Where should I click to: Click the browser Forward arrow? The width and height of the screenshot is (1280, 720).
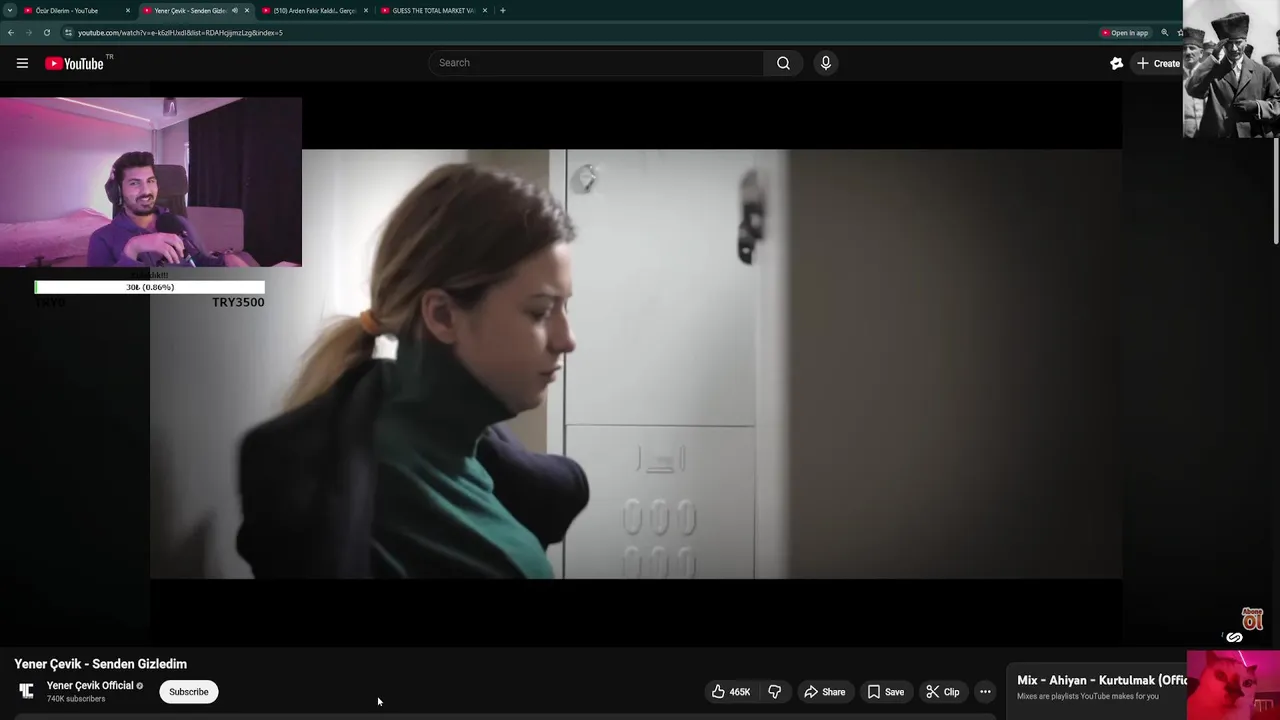[x=28, y=33]
